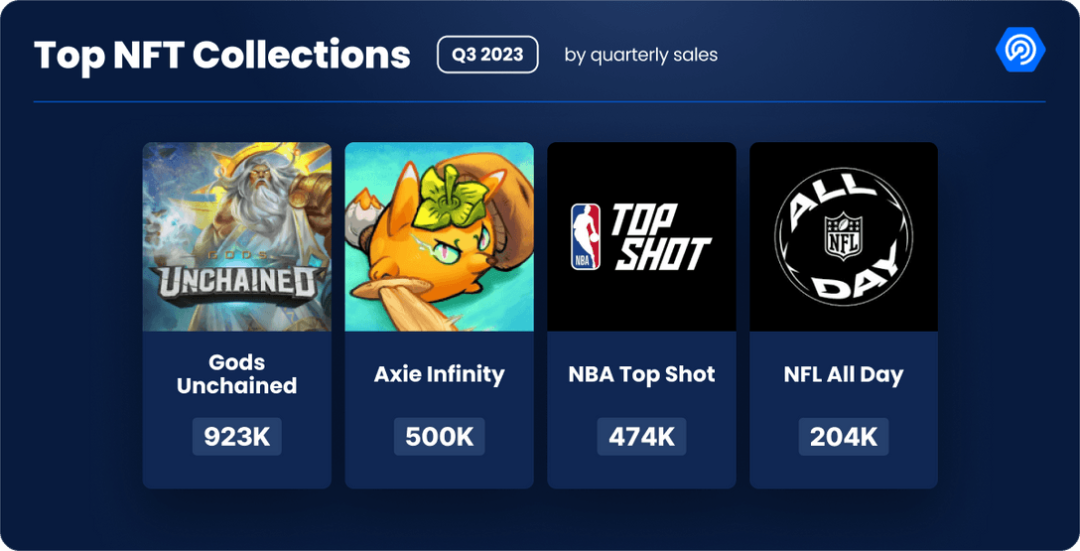The height and width of the screenshot is (551, 1080).
Task: Click the 204K sales badge
Action: tap(843, 437)
